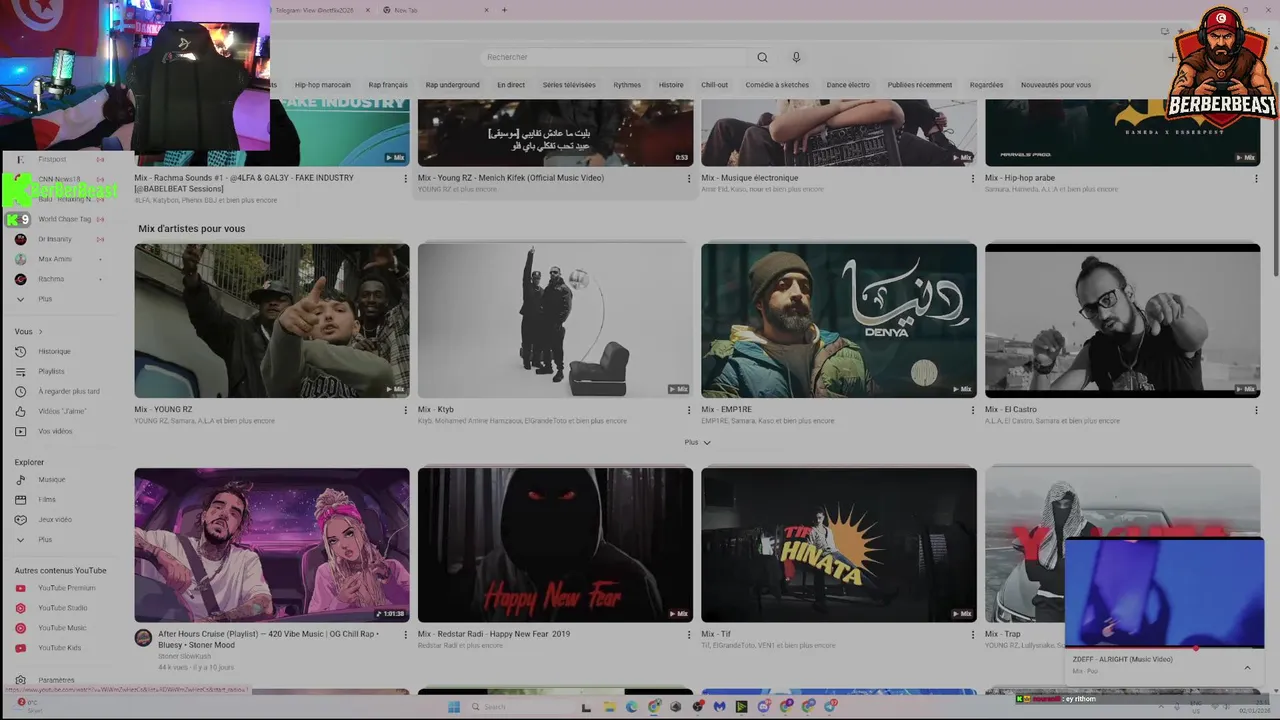Select the Séries télévisées filter chip
The image size is (1280, 720).
[x=569, y=85]
